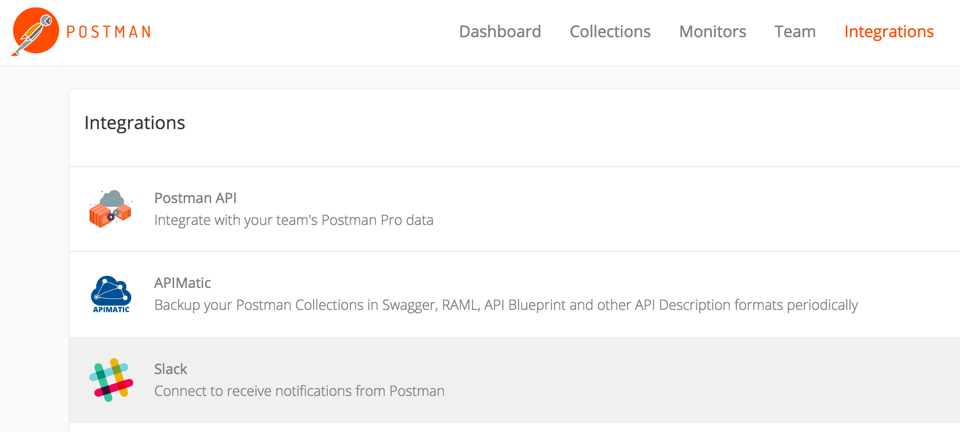The width and height of the screenshot is (960, 434).
Task: Open the Dashboard tab
Action: 500,31
